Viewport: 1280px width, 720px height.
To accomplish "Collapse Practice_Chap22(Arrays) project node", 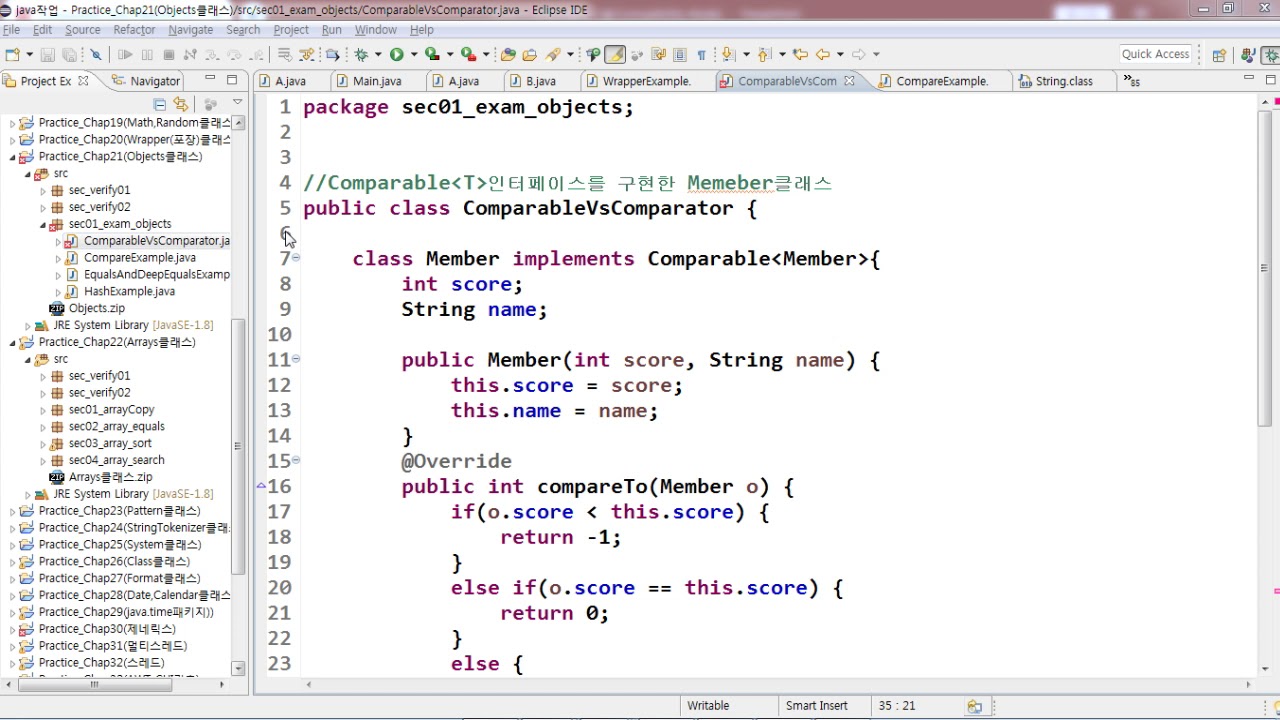I will pos(14,342).
